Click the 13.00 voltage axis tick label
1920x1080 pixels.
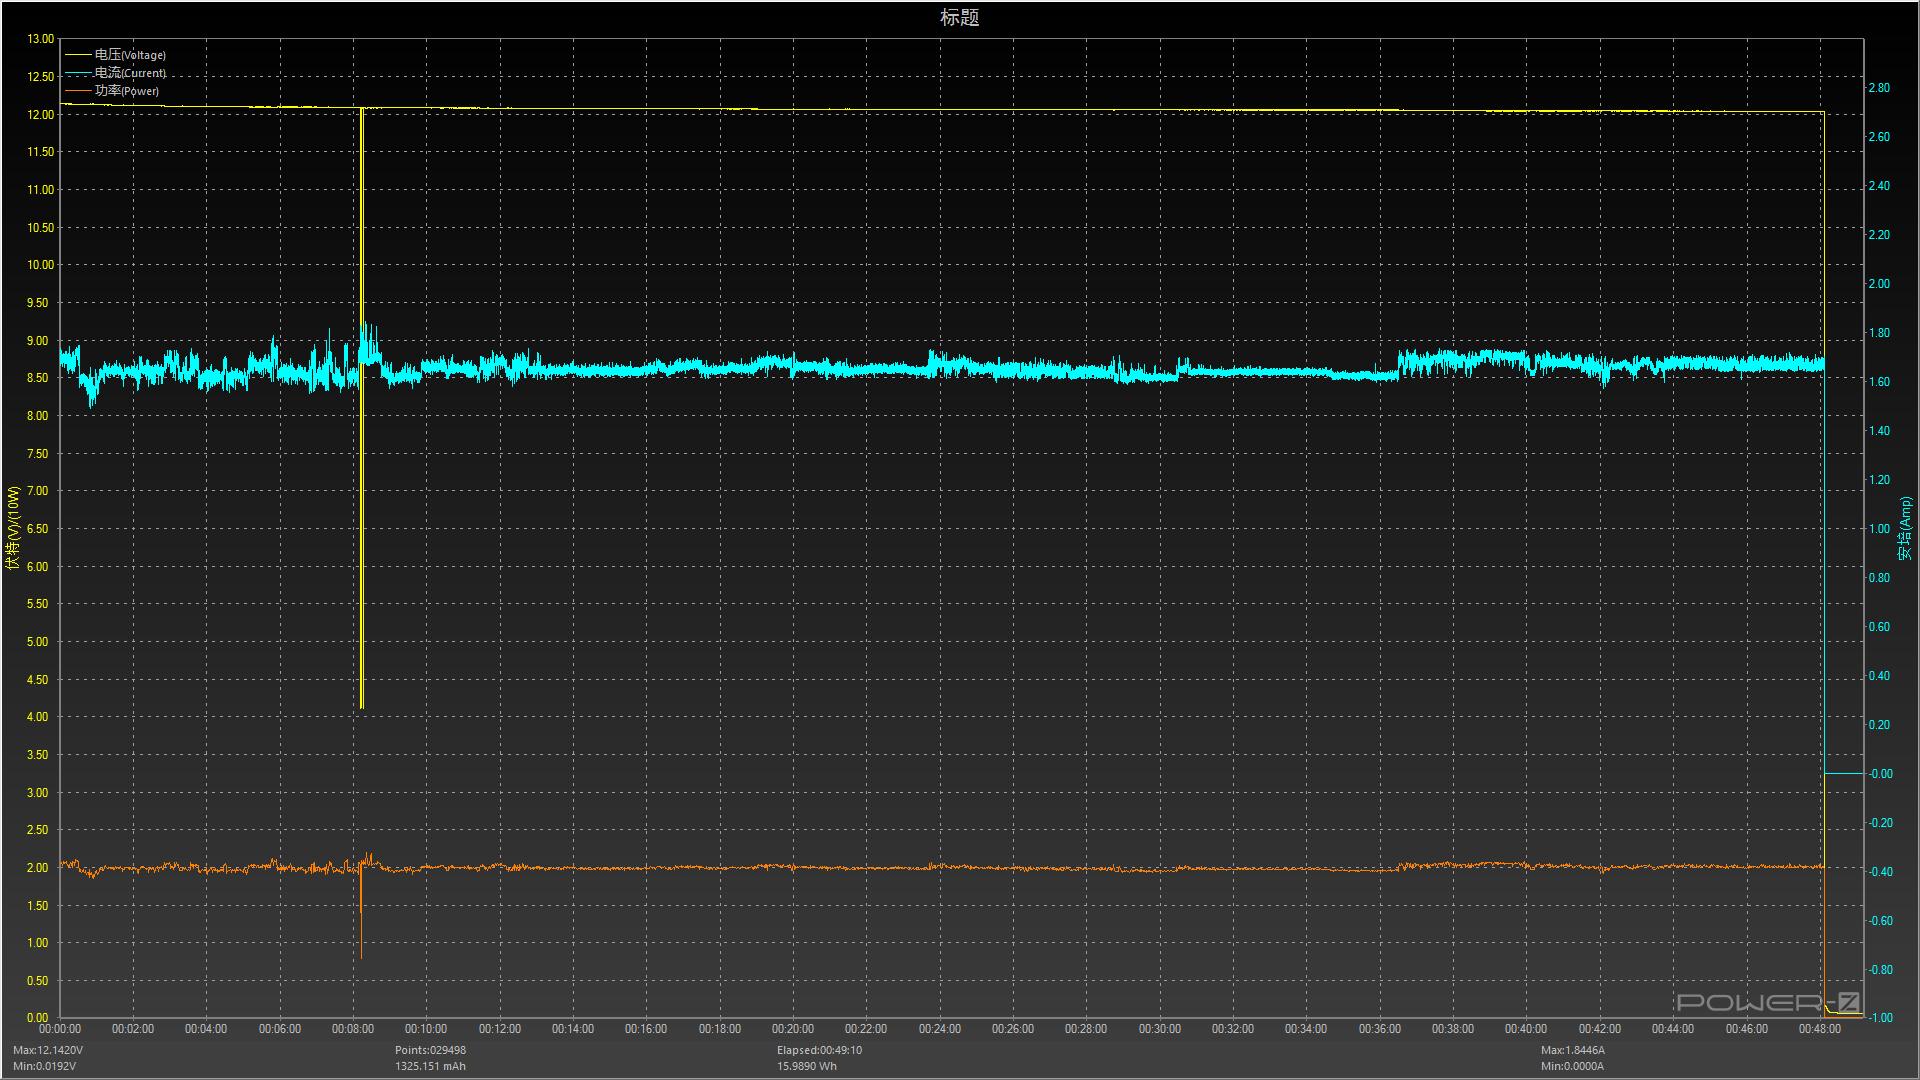(x=41, y=39)
